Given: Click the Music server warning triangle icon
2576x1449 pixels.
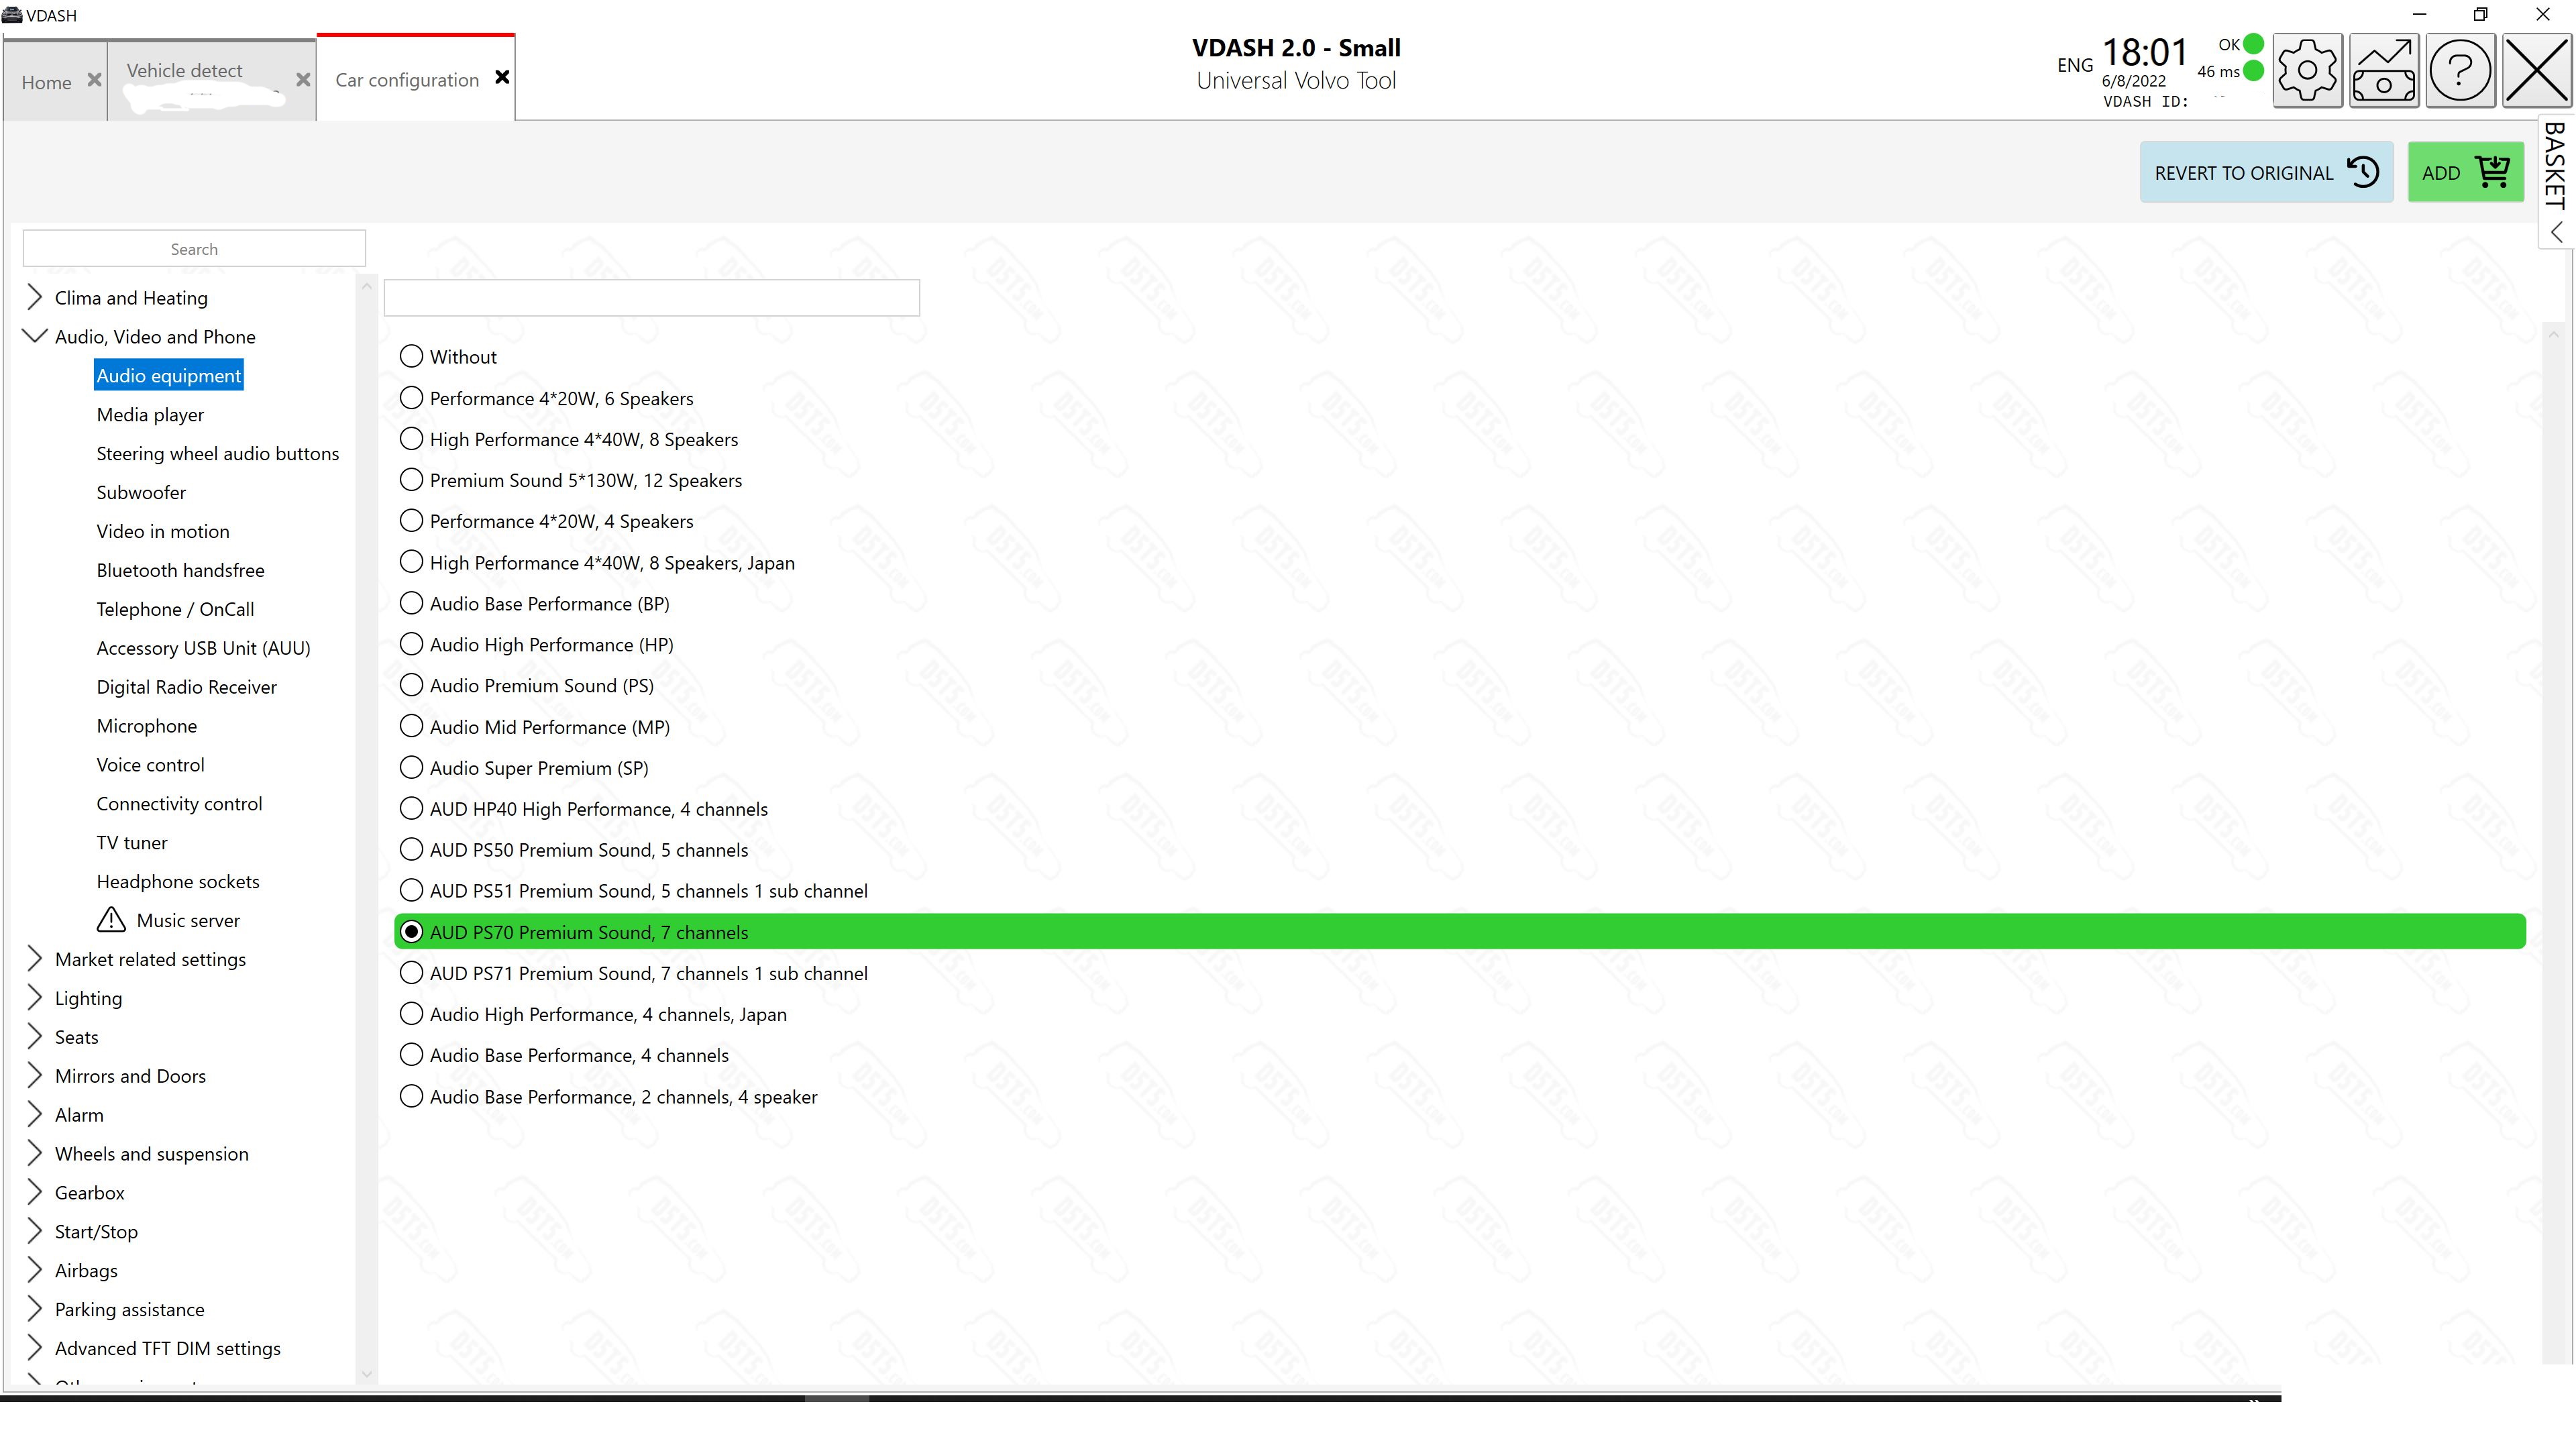Looking at the screenshot, I should click(x=111, y=920).
